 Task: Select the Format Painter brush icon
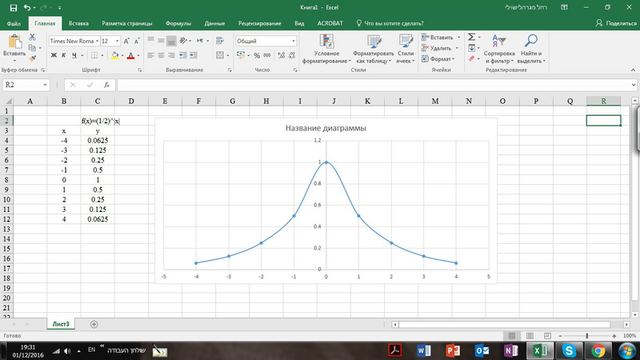[x=33, y=58]
